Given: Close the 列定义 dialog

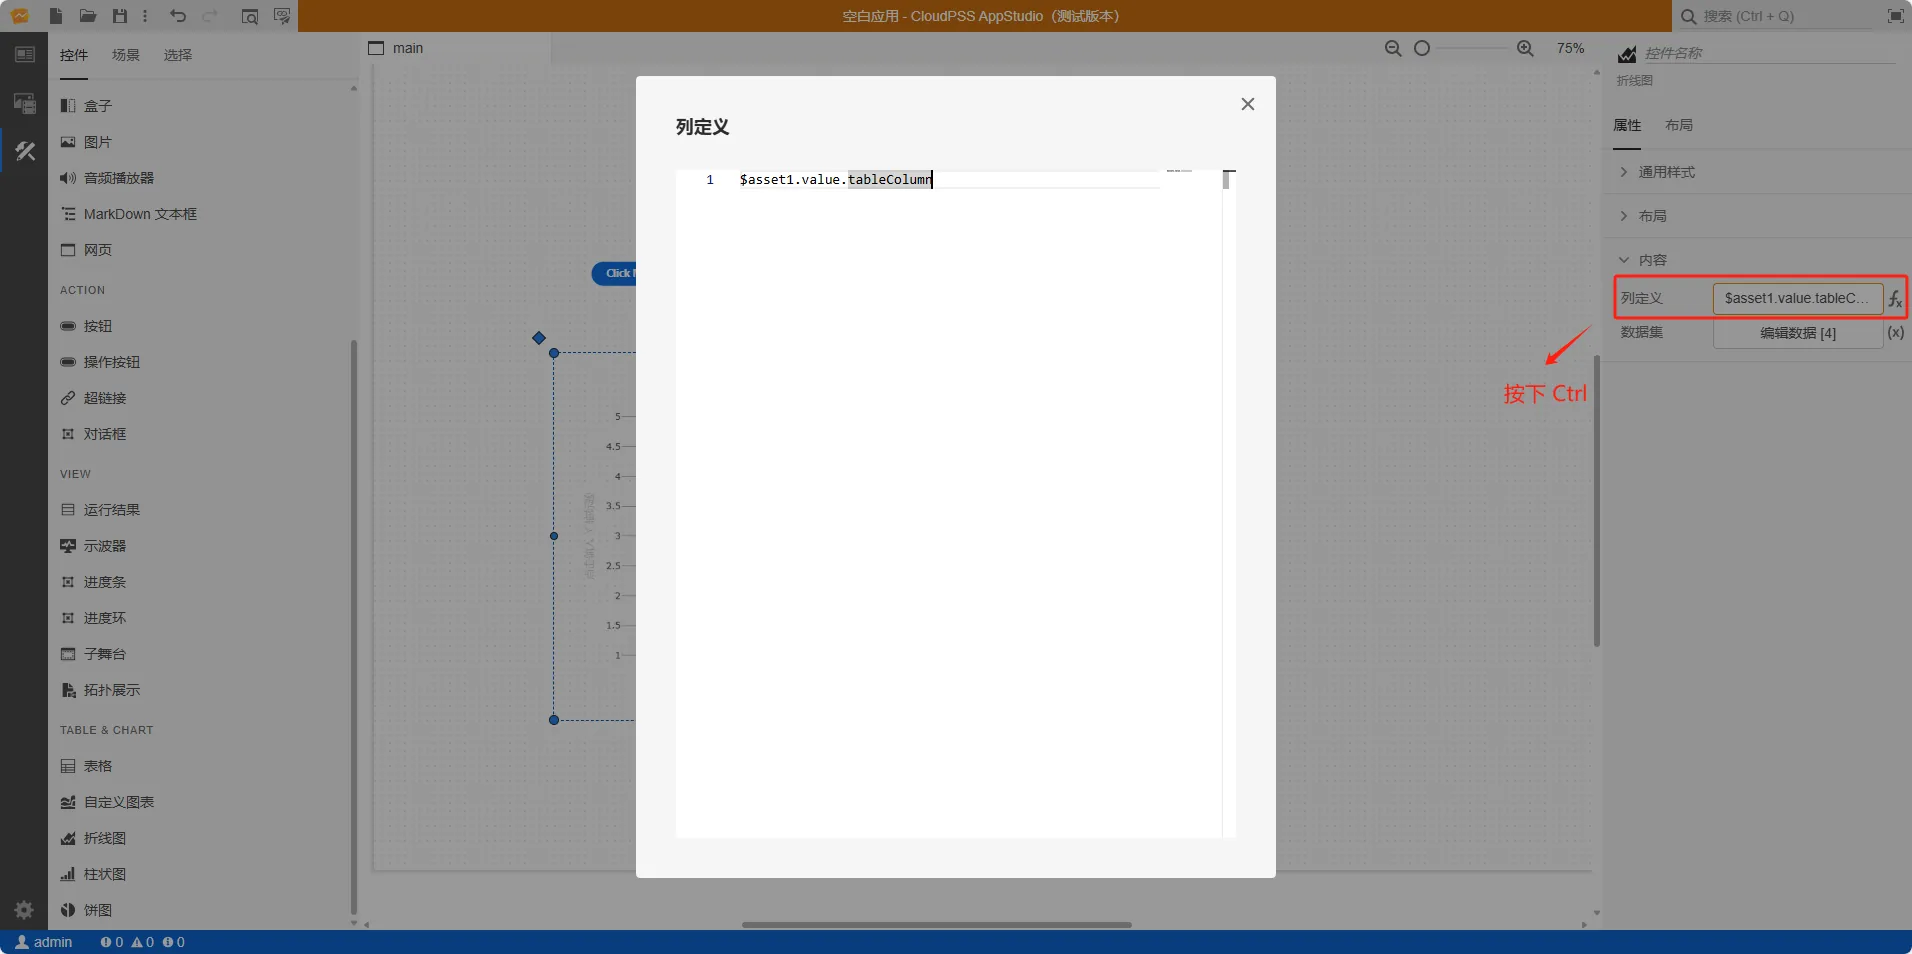Looking at the screenshot, I should tap(1247, 104).
